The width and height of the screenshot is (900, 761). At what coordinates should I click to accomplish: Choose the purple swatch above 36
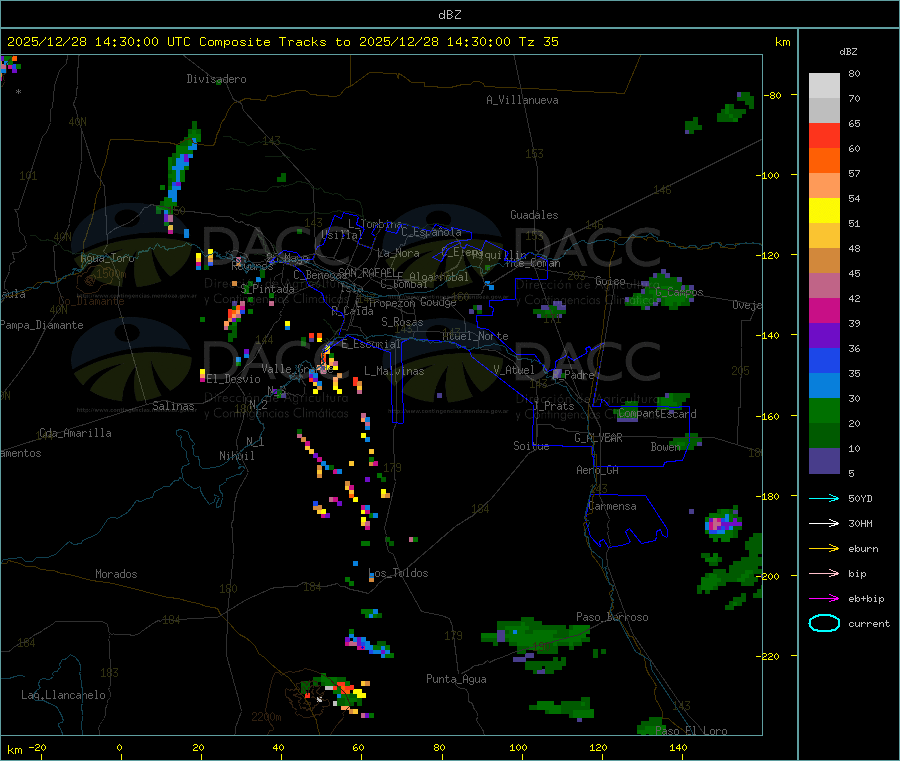(x=824, y=336)
